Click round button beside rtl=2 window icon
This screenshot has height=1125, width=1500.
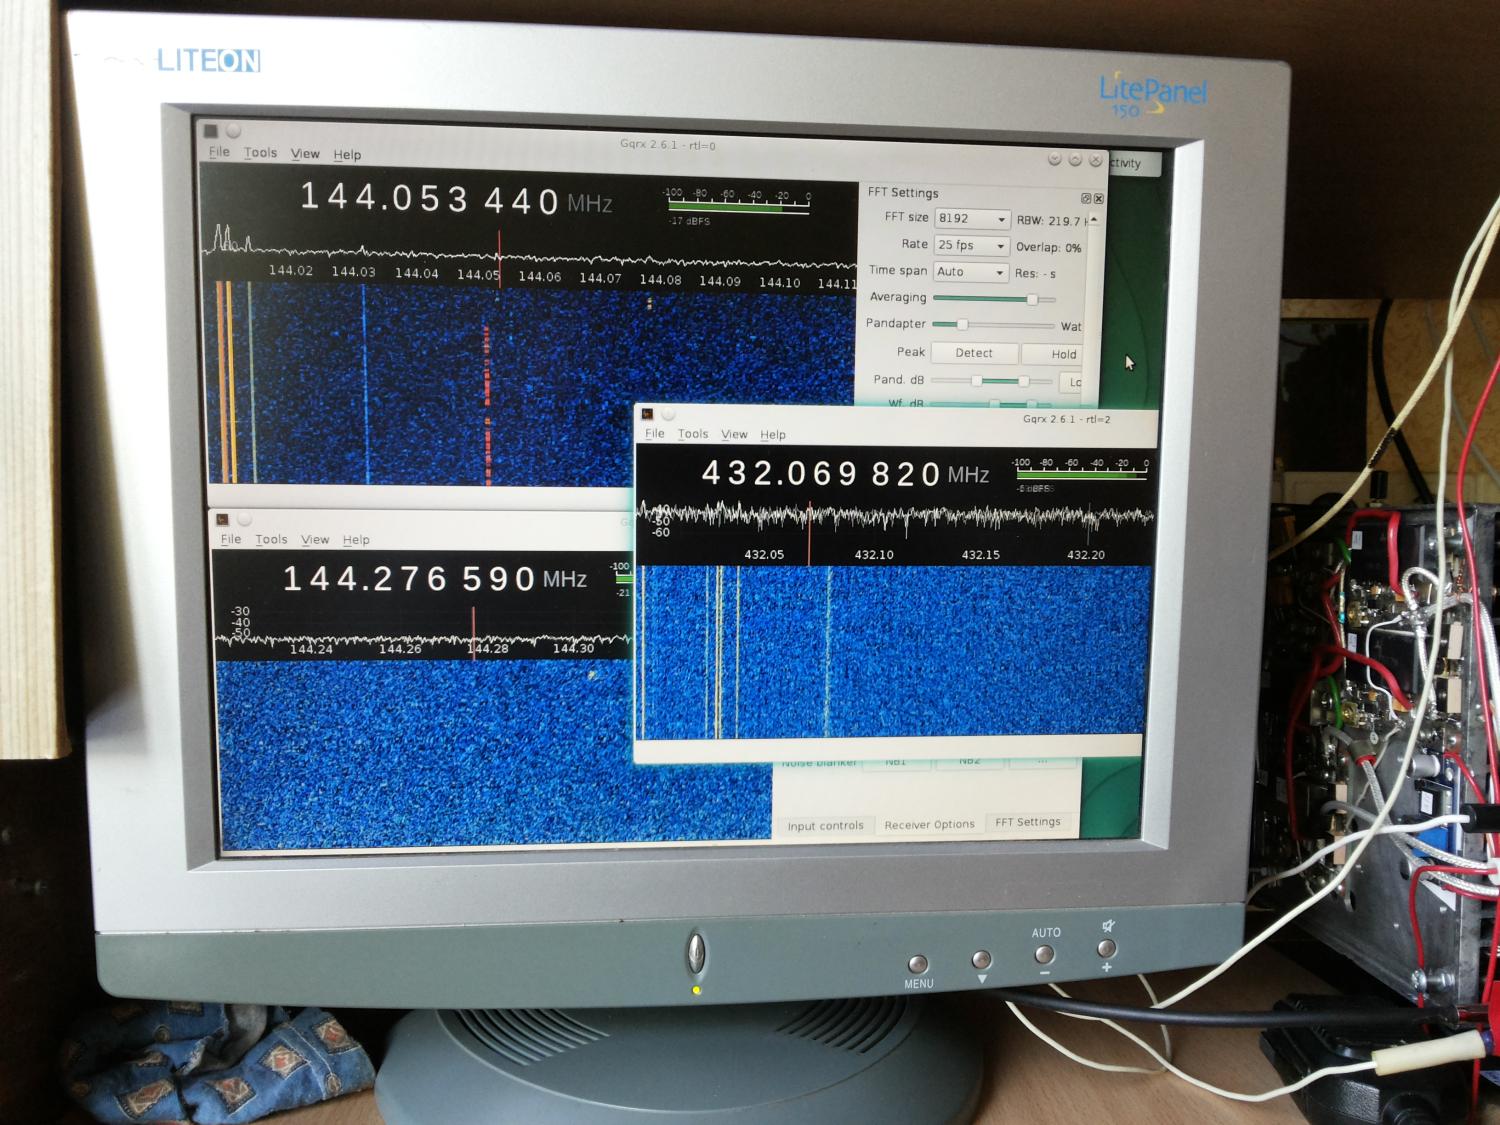(x=668, y=414)
